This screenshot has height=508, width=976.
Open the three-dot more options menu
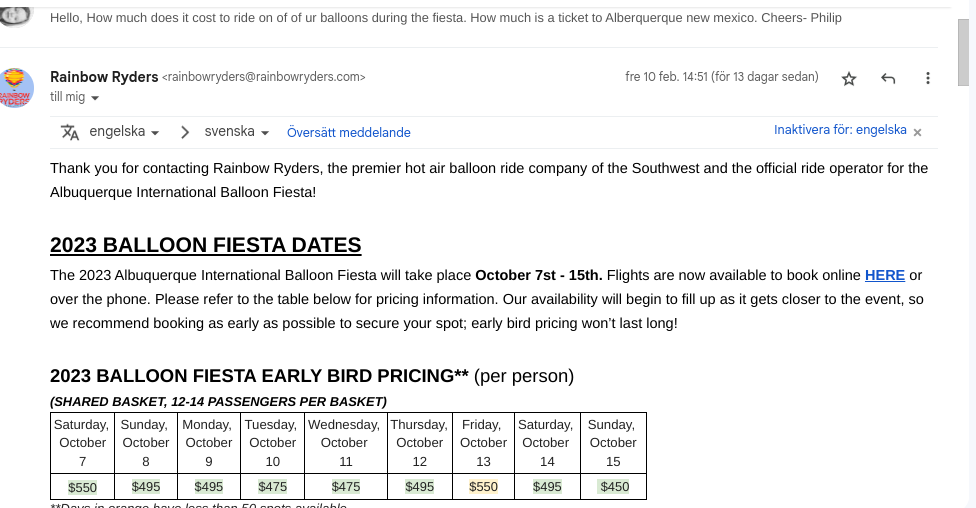click(927, 78)
